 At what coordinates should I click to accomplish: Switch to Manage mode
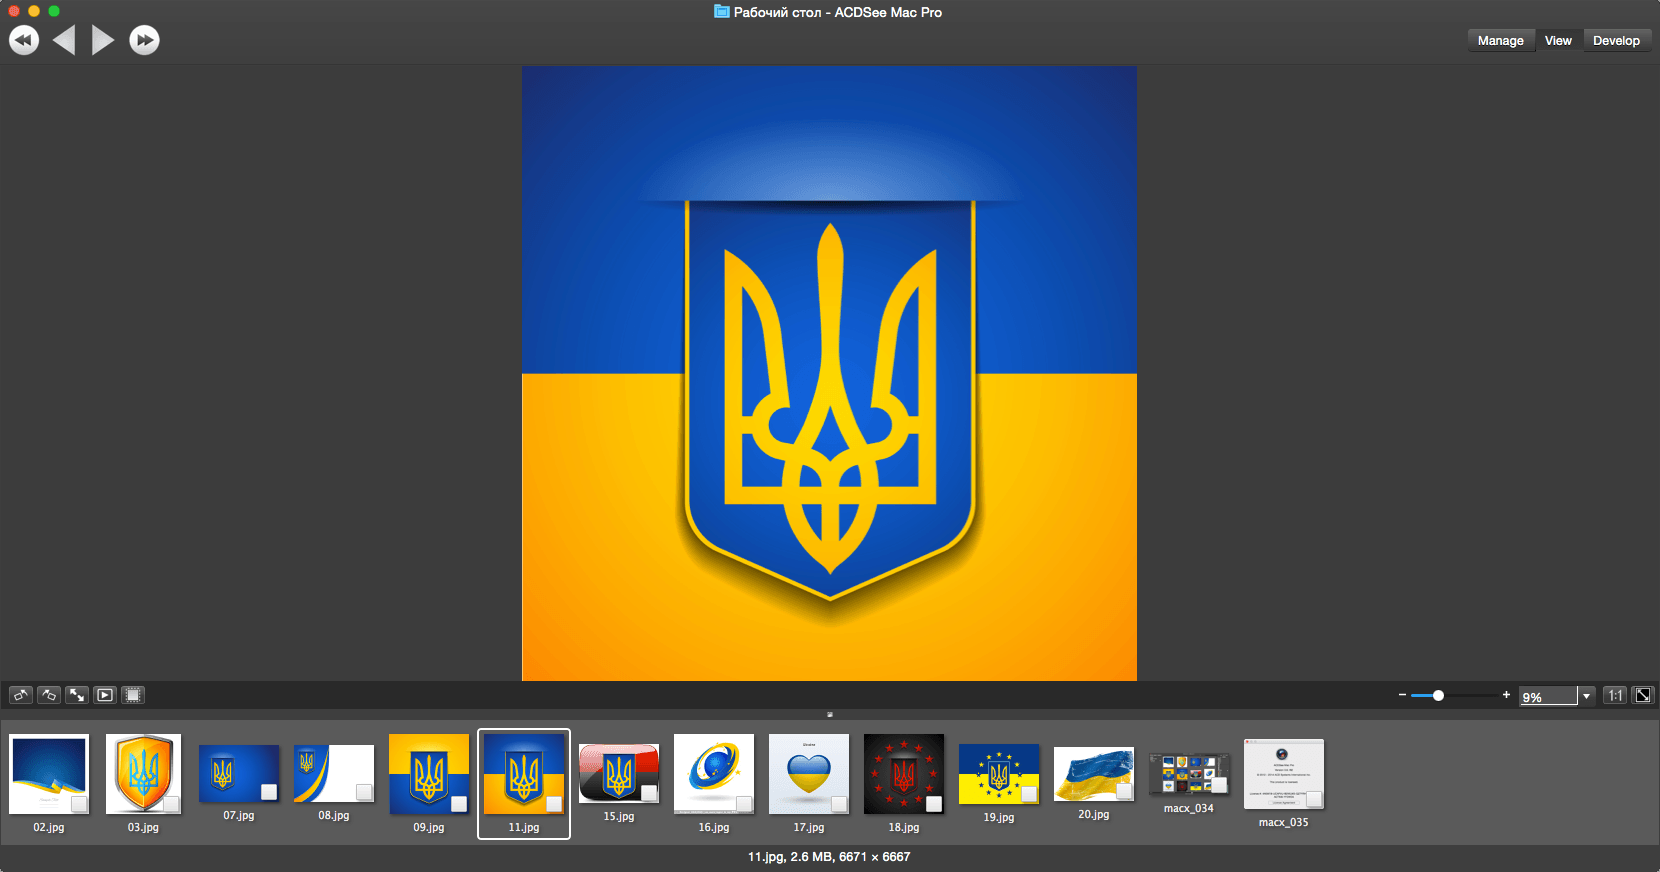(x=1501, y=41)
